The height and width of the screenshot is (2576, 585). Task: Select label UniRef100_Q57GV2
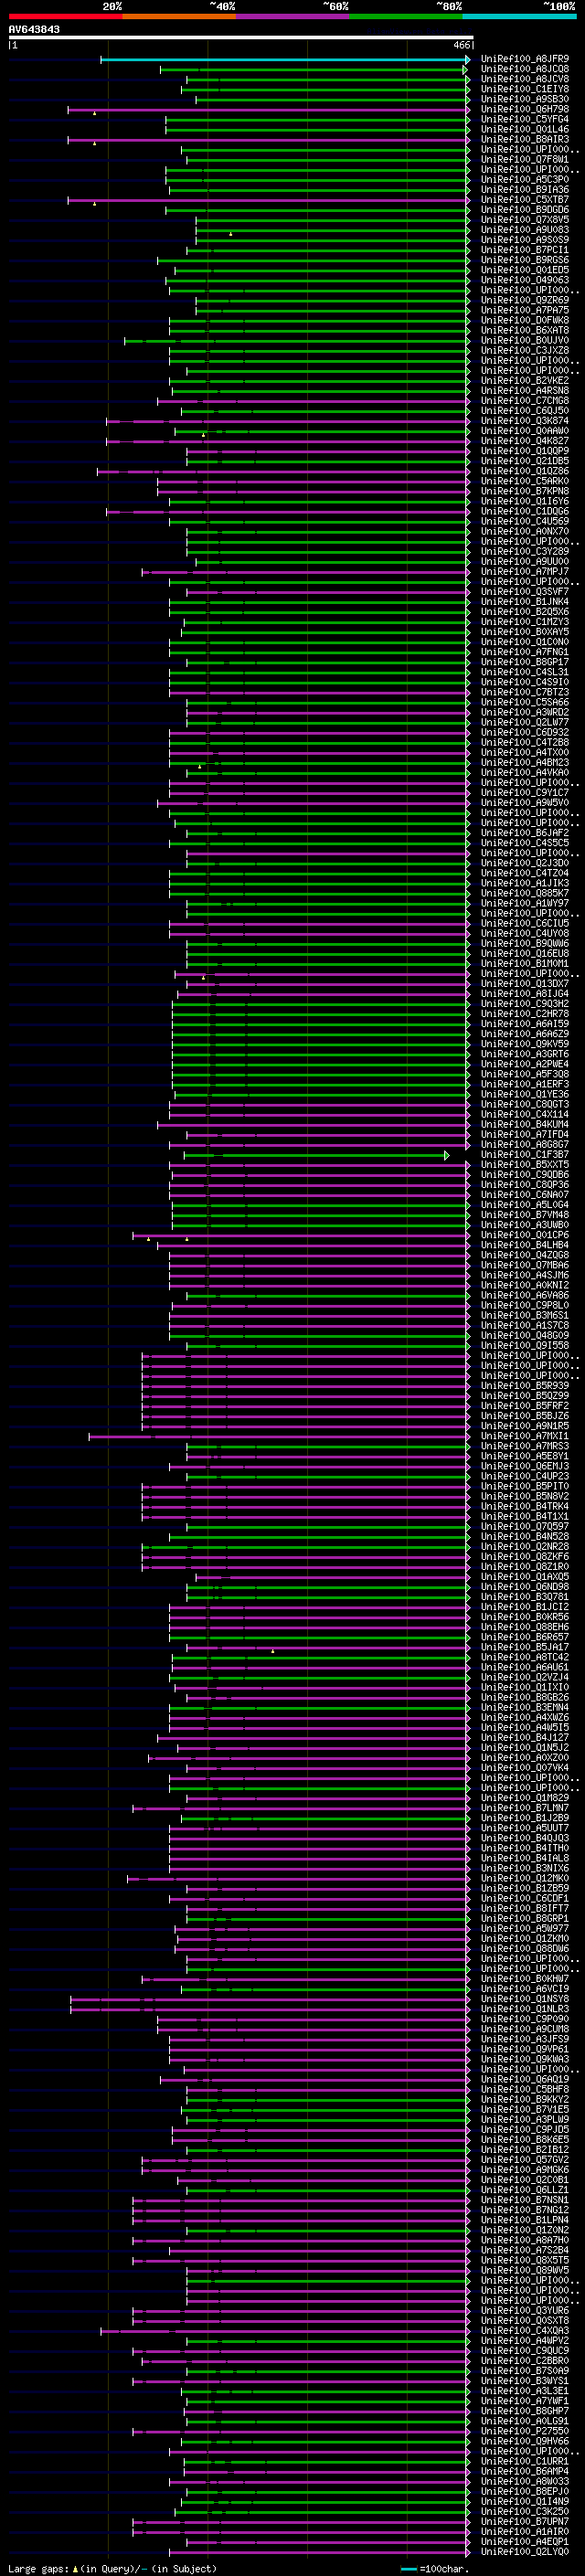pyautogui.click(x=525, y=2160)
